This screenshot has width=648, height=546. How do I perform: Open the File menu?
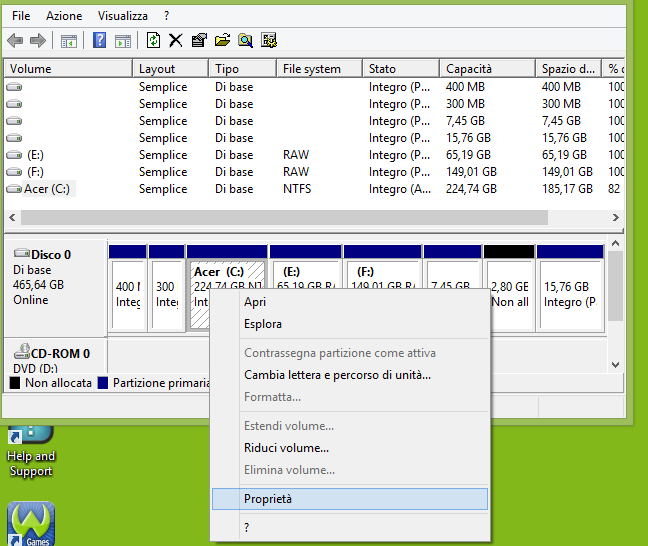21,16
